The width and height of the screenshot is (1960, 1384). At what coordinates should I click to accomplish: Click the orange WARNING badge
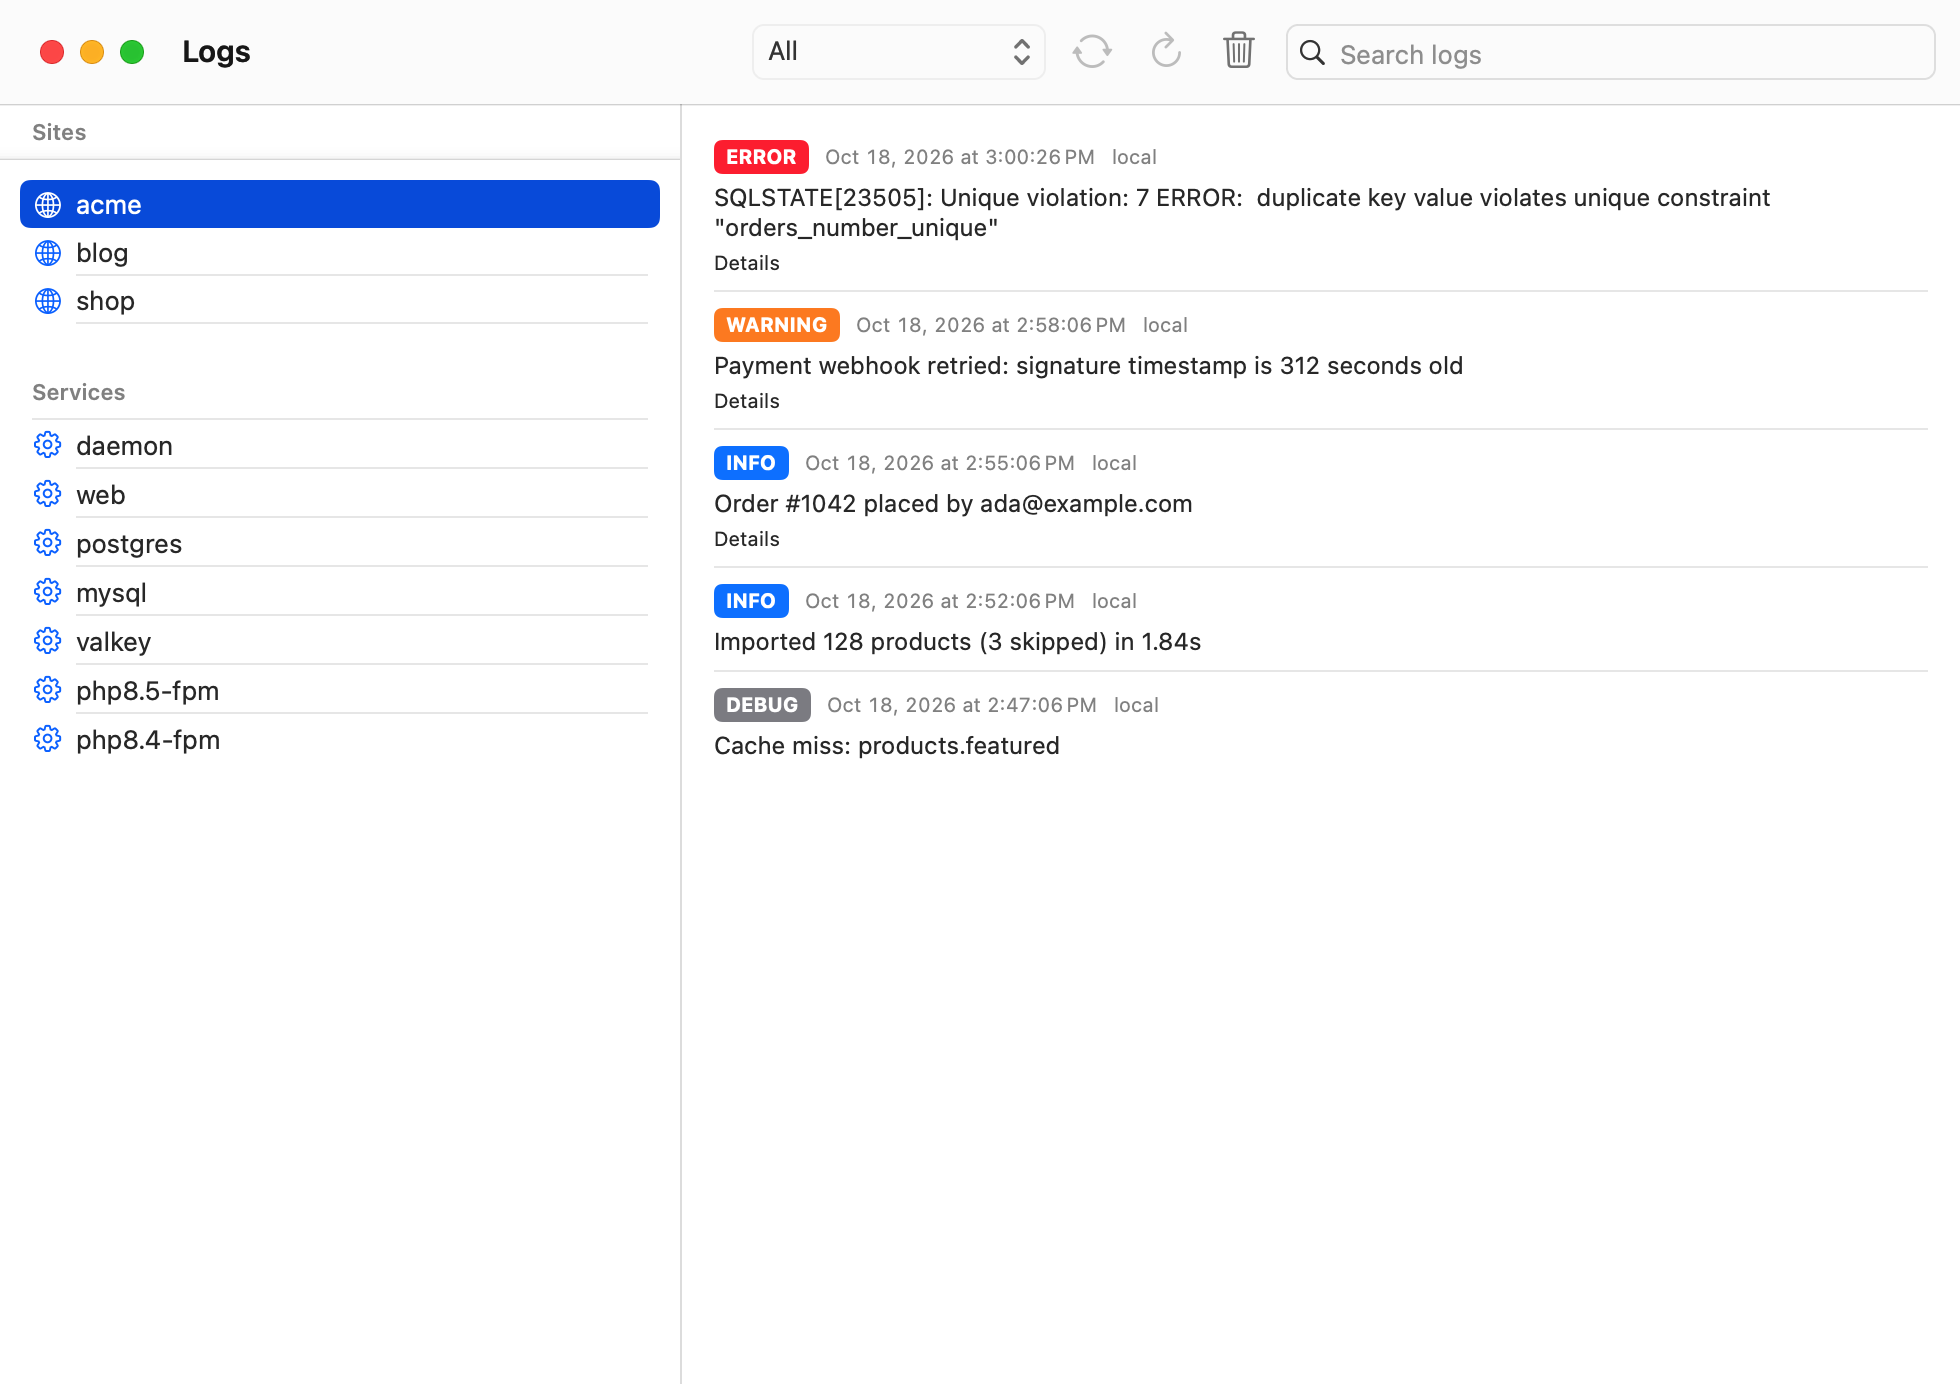click(777, 325)
